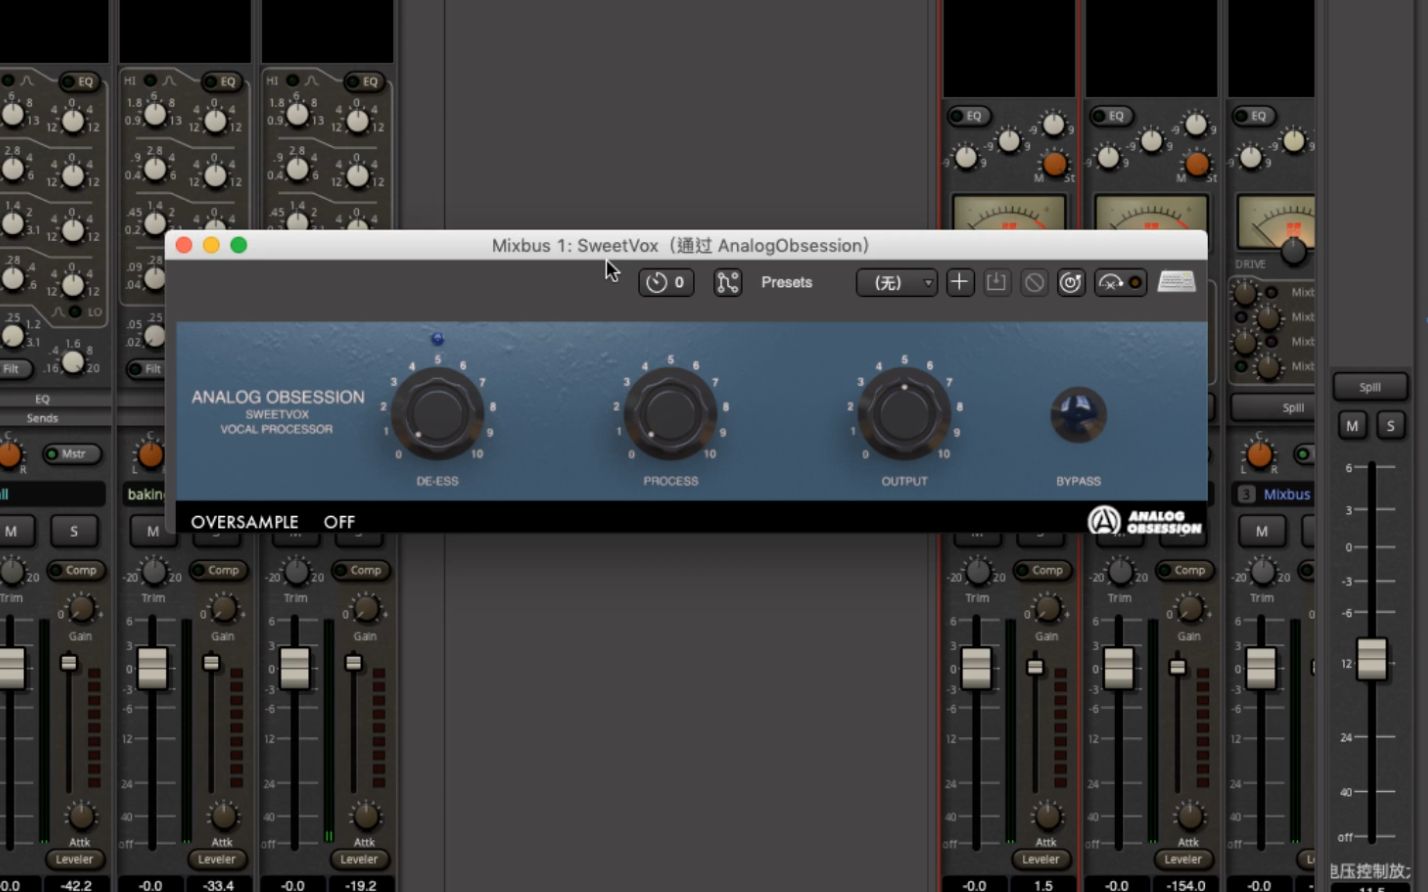
Task: Click the reset parameters icon in plugin toolbar
Action: tap(1071, 283)
